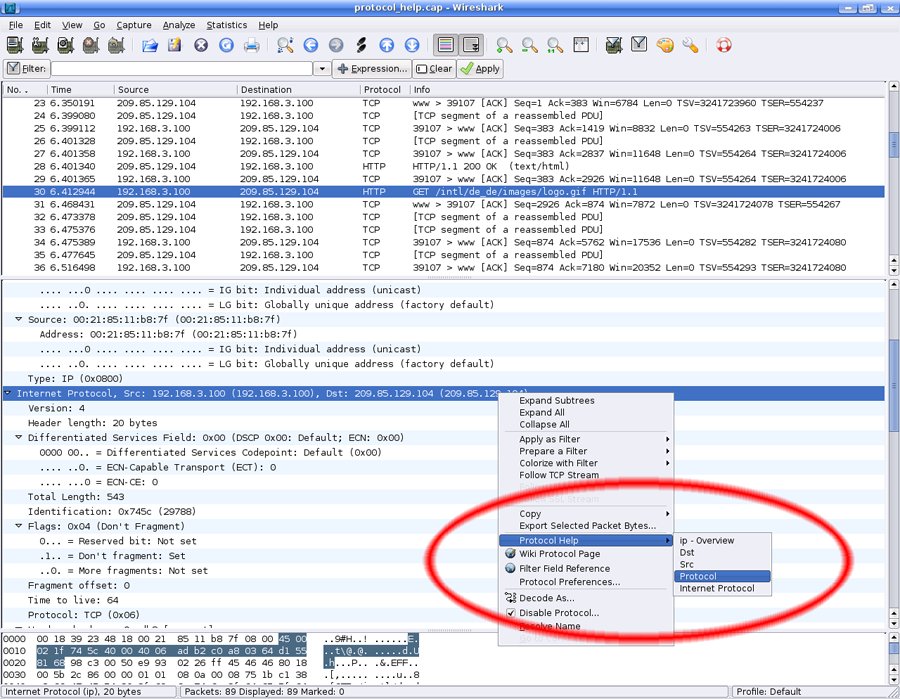This screenshot has width=900, height=699.
Task: Edit capture filters from the toolbar
Action: (614, 45)
